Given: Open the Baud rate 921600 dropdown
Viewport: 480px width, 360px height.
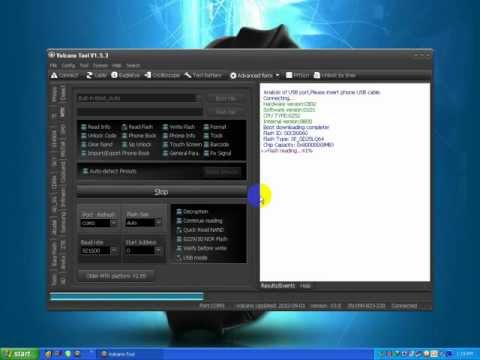Looking at the screenshot, I should pos(114,250).
